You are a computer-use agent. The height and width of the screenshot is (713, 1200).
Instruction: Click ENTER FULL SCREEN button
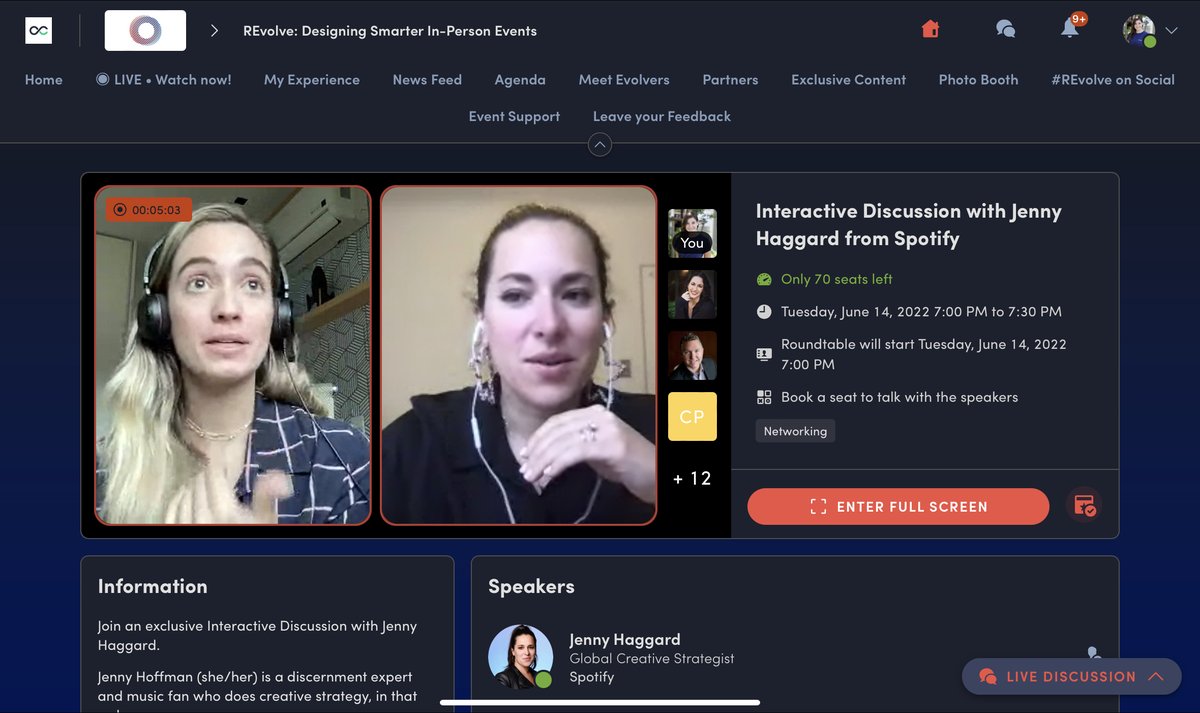click(x=898, y=507)
